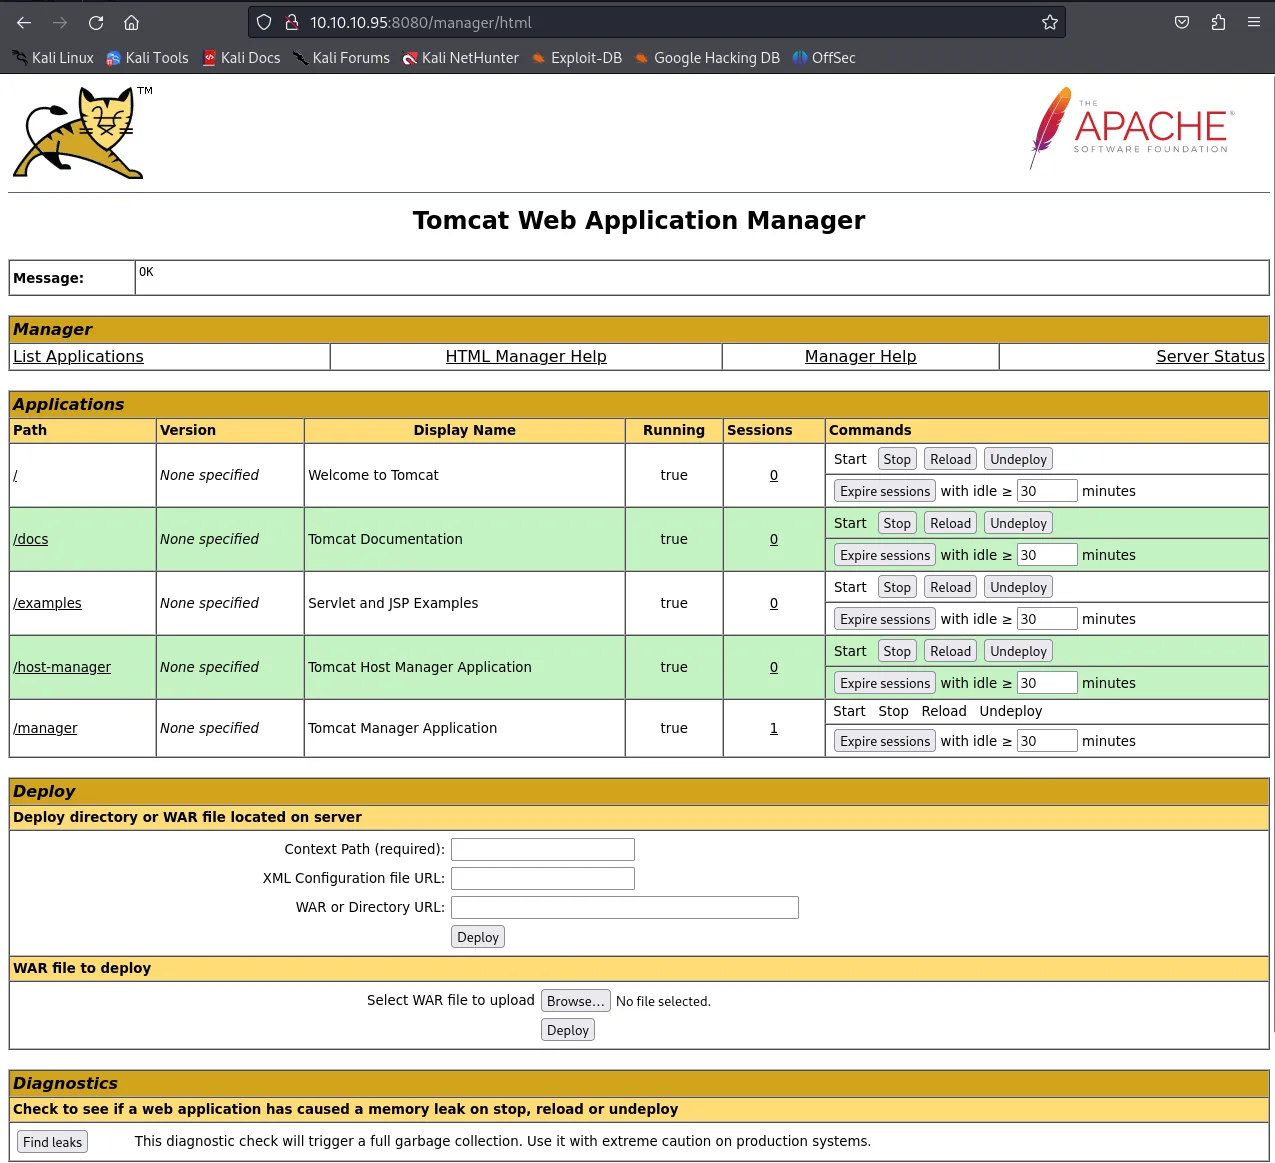This screenshot has width=1275, height=1163.
Task: Open the /examples application path
Action: pyautogui.click(x=47, y=603)
